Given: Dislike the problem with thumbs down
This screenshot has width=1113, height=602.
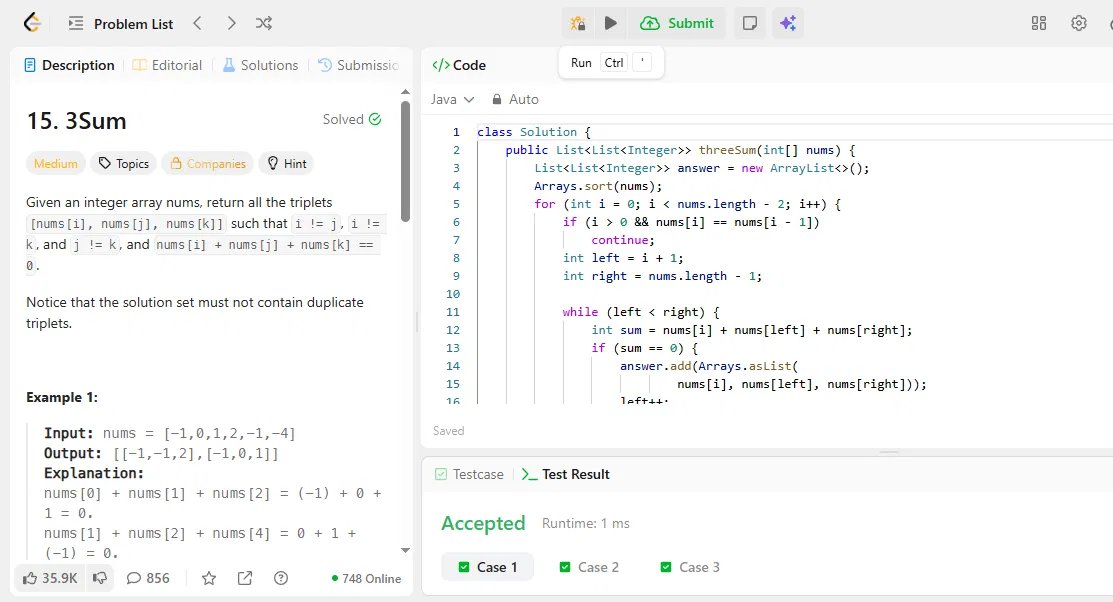Looking at the screenshot, I should click(100, 579).
